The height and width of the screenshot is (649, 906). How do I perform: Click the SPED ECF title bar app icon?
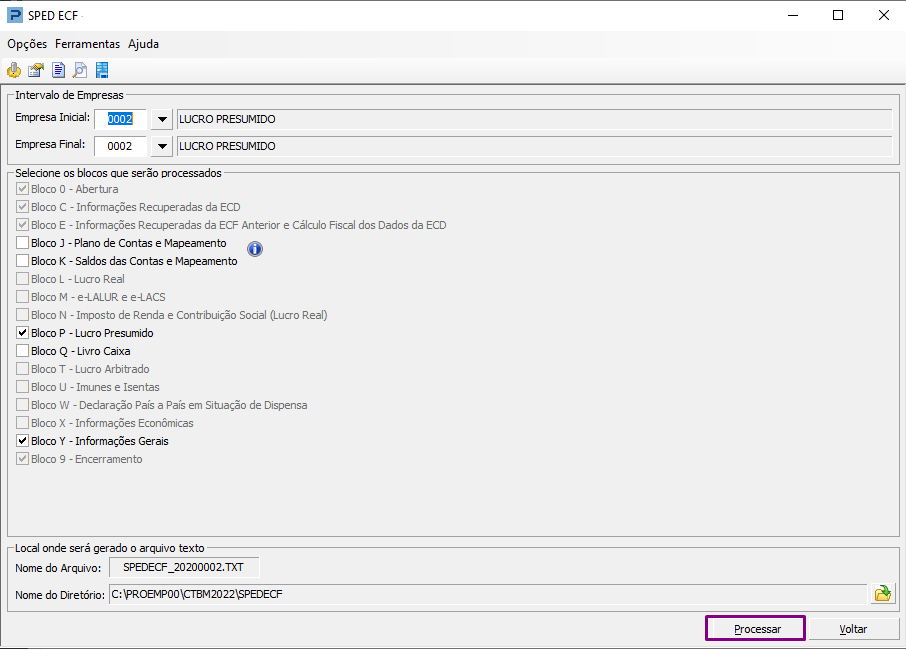coord(14,15)
